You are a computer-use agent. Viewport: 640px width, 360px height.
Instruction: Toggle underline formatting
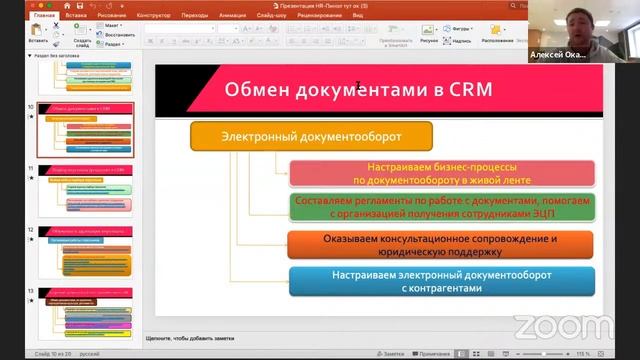point(173,41)
